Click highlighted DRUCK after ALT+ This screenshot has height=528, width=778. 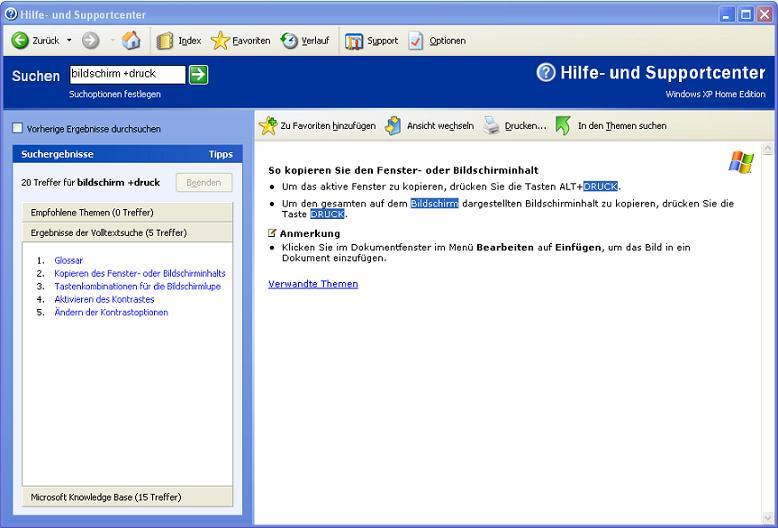[600, 187]
